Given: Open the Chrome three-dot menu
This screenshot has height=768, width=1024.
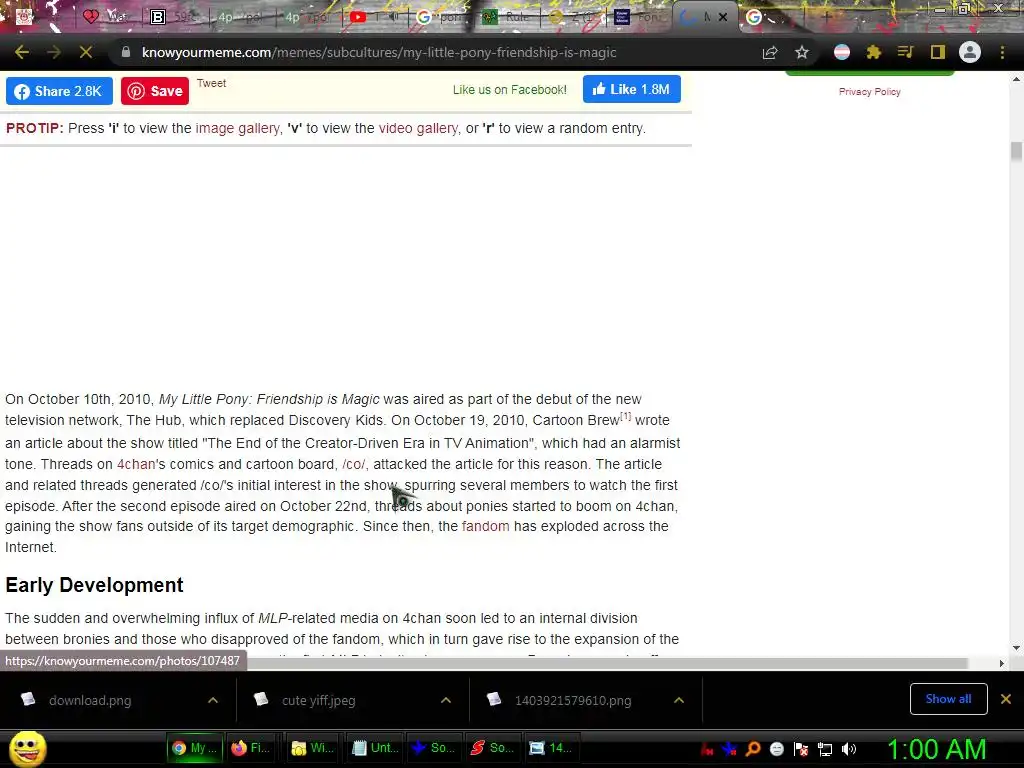Looking at the screenshot, I should (x=1002, y=52).
